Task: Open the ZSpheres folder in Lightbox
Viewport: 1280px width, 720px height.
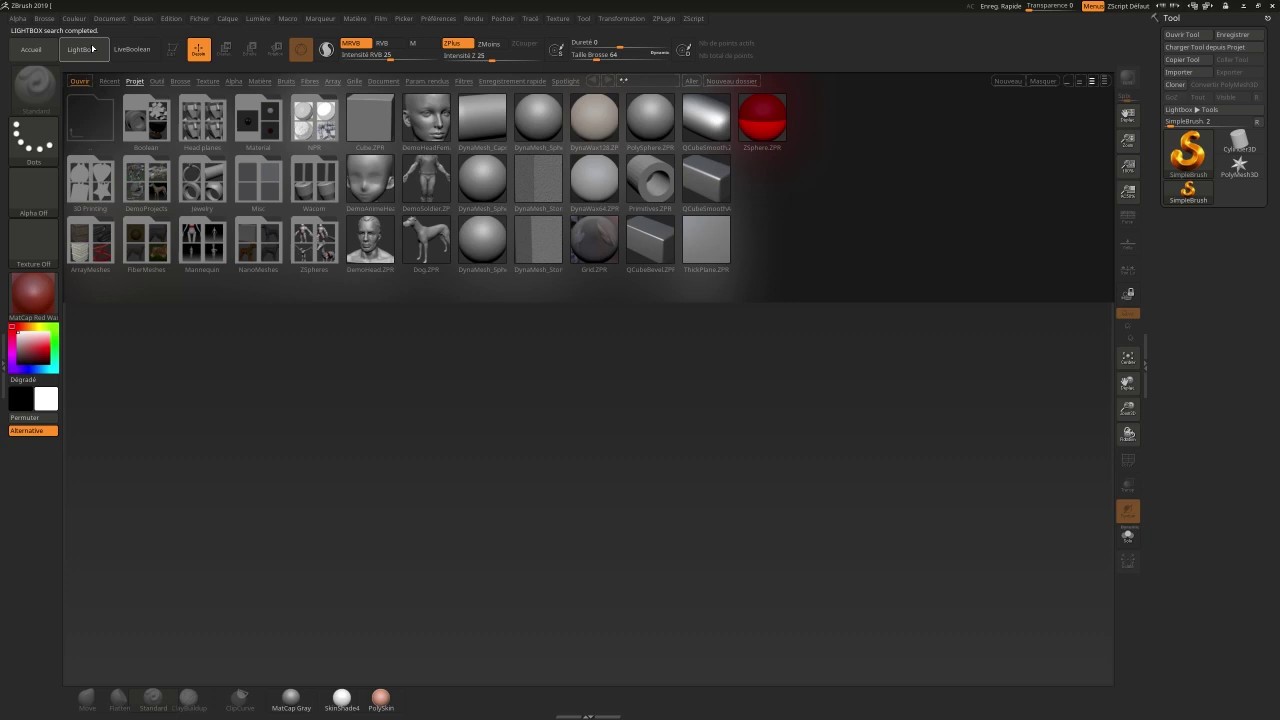Action: [314, 244]
